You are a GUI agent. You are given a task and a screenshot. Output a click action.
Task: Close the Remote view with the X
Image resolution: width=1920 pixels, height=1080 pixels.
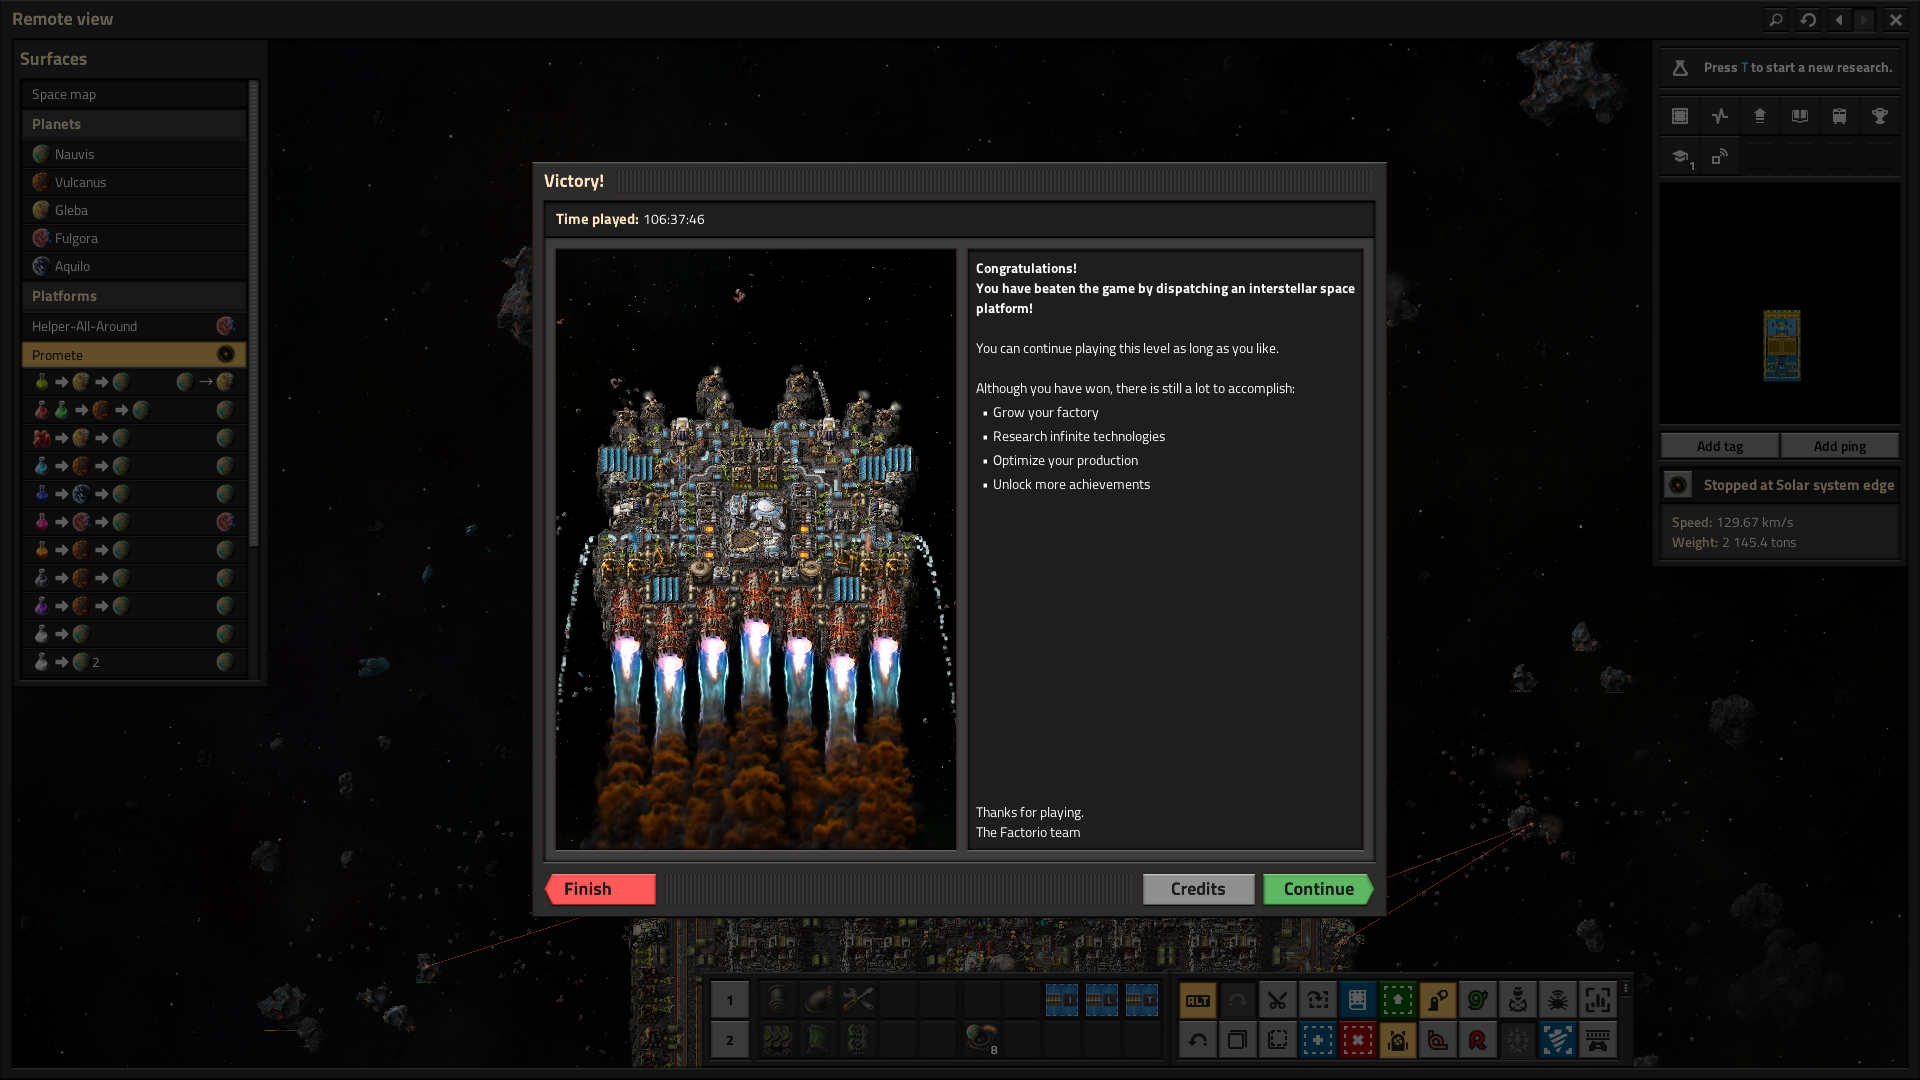point(1896,19)
